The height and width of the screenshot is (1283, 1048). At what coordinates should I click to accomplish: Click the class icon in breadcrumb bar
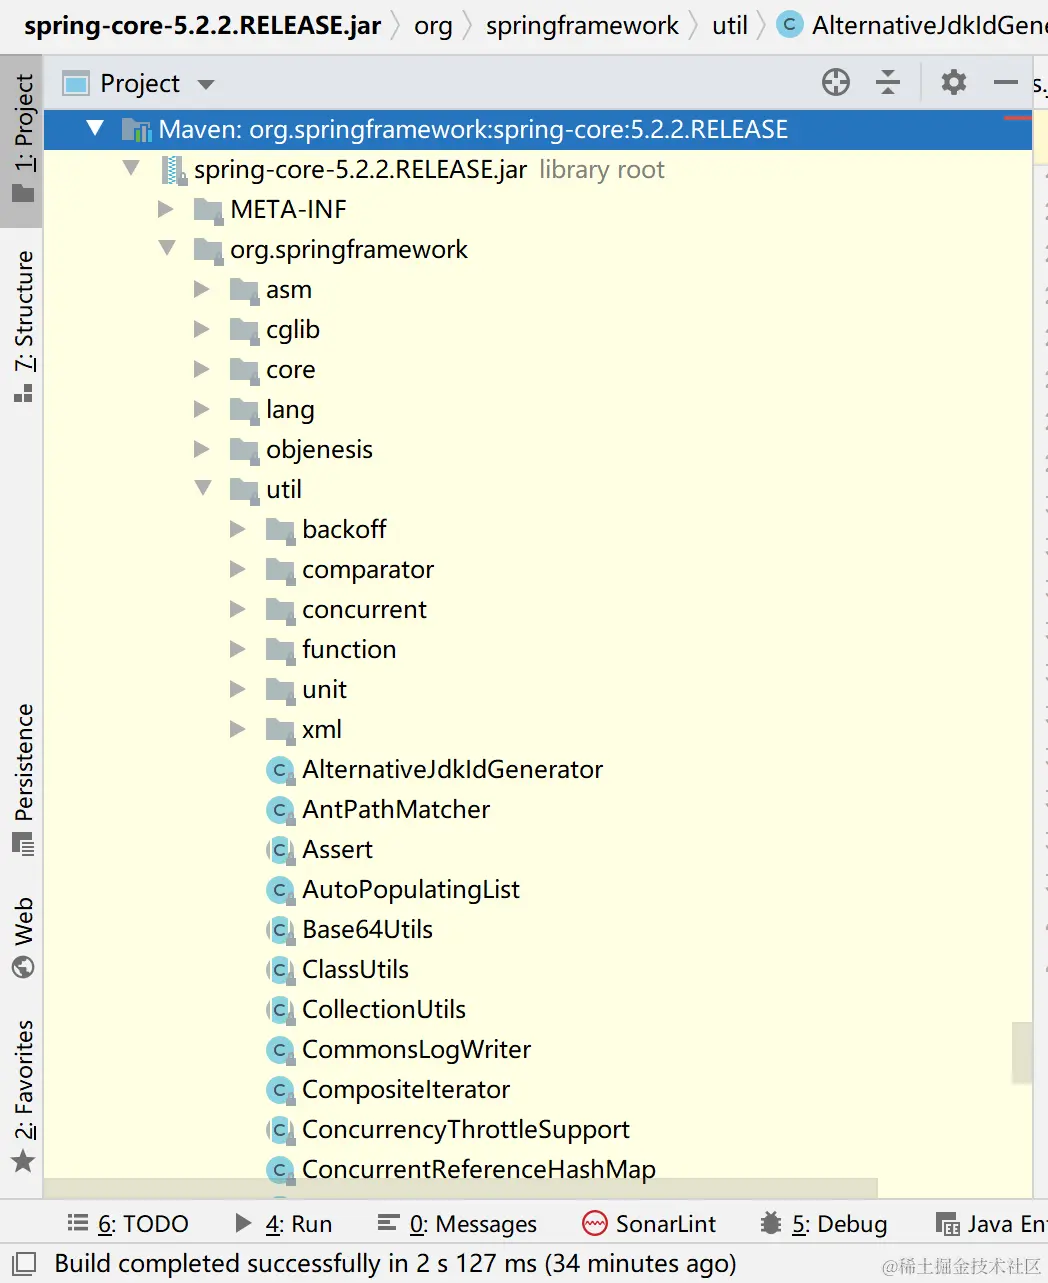(x=790, y=24)
